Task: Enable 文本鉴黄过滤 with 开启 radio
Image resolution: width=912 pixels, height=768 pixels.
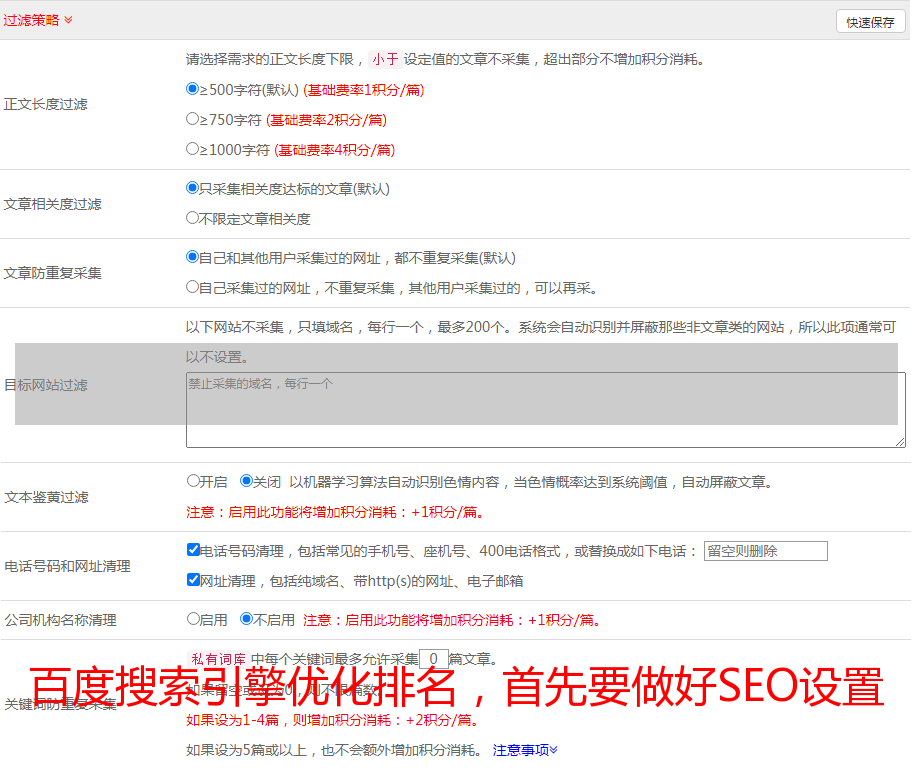Action: 193,481
